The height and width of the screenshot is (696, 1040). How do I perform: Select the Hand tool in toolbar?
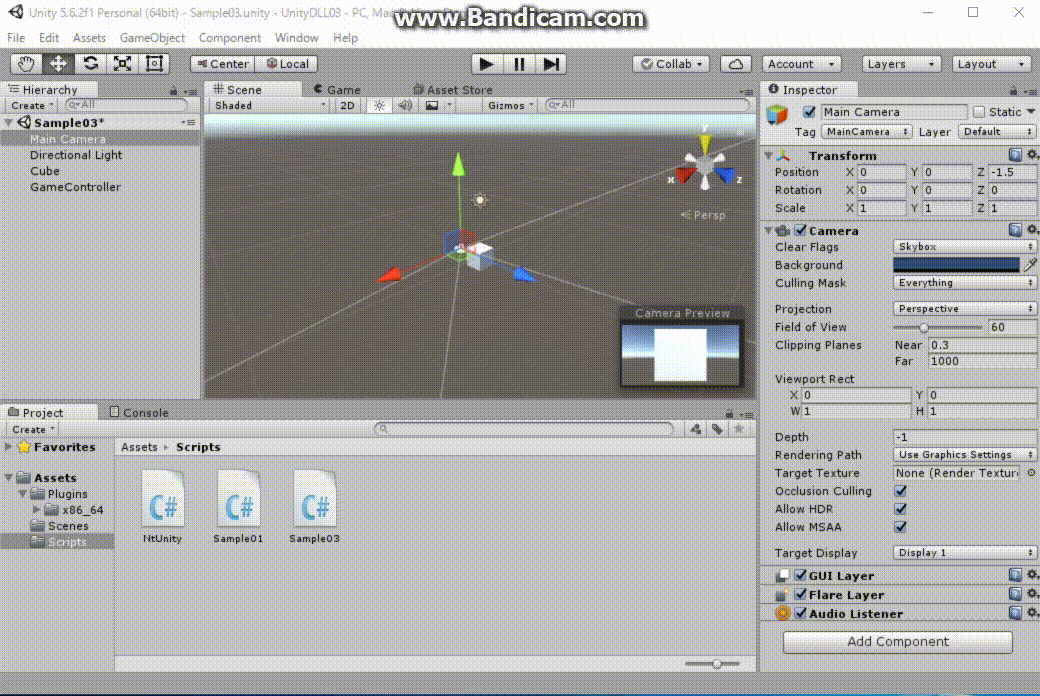tap(27, 63)
